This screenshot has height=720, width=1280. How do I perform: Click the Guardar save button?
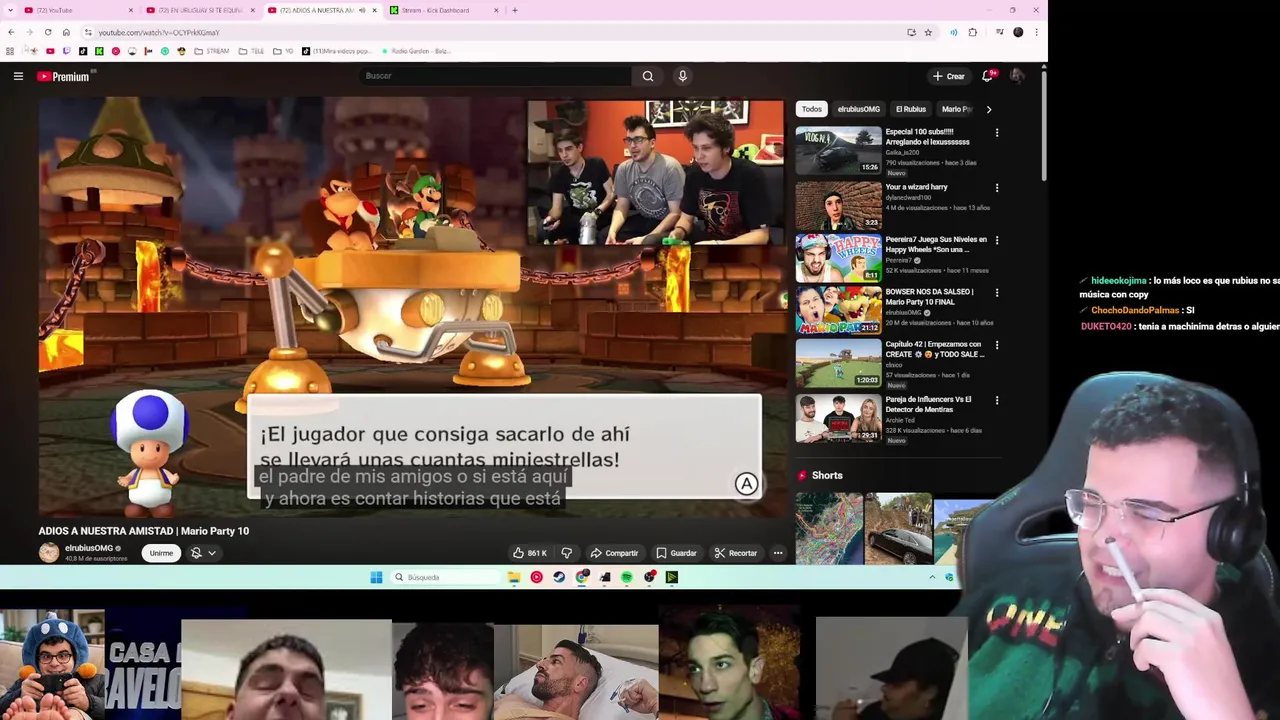click(x=677, y=553)
